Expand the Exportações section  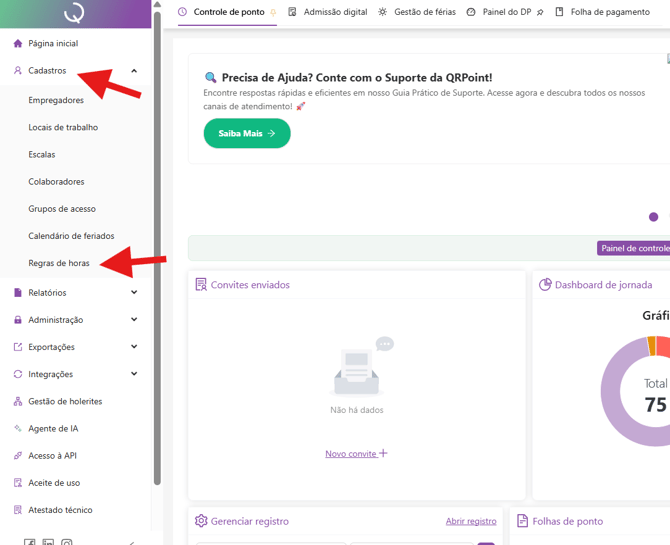pos(134,347)
